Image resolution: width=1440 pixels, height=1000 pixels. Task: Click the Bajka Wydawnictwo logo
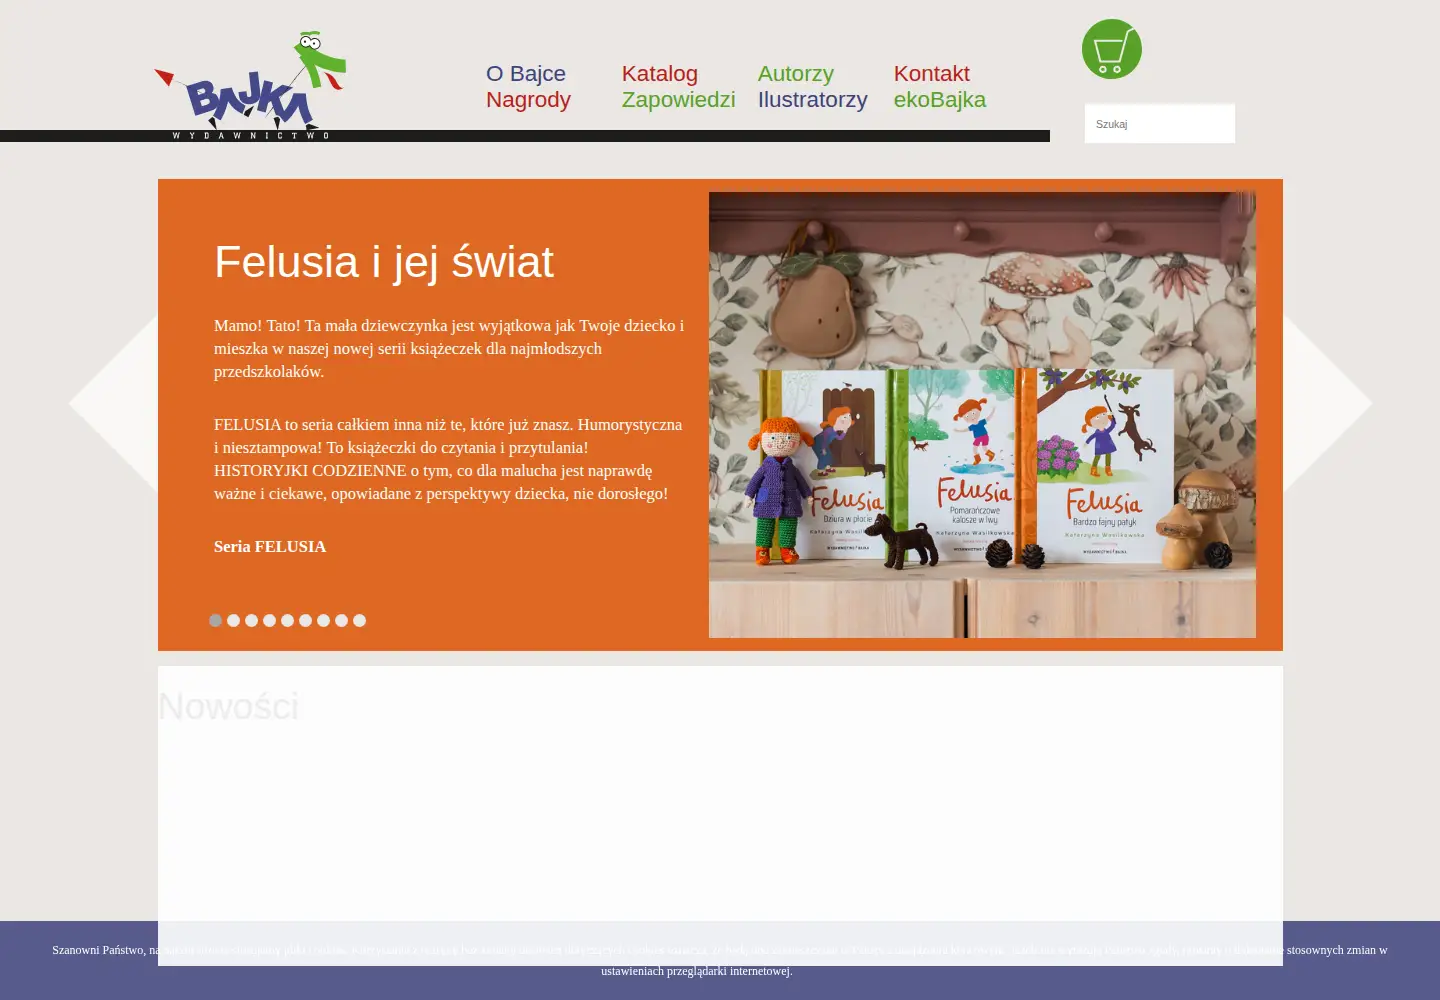tap(251, 85)
